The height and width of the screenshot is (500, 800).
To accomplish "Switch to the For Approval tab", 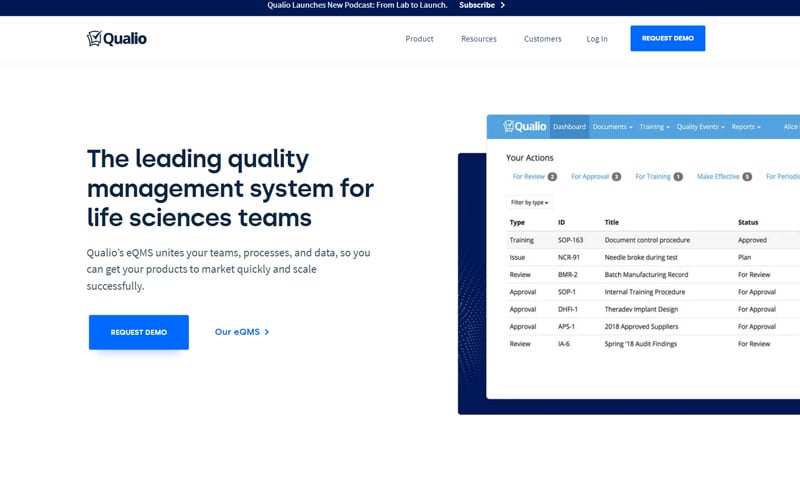I will click(x=596, y=177).
